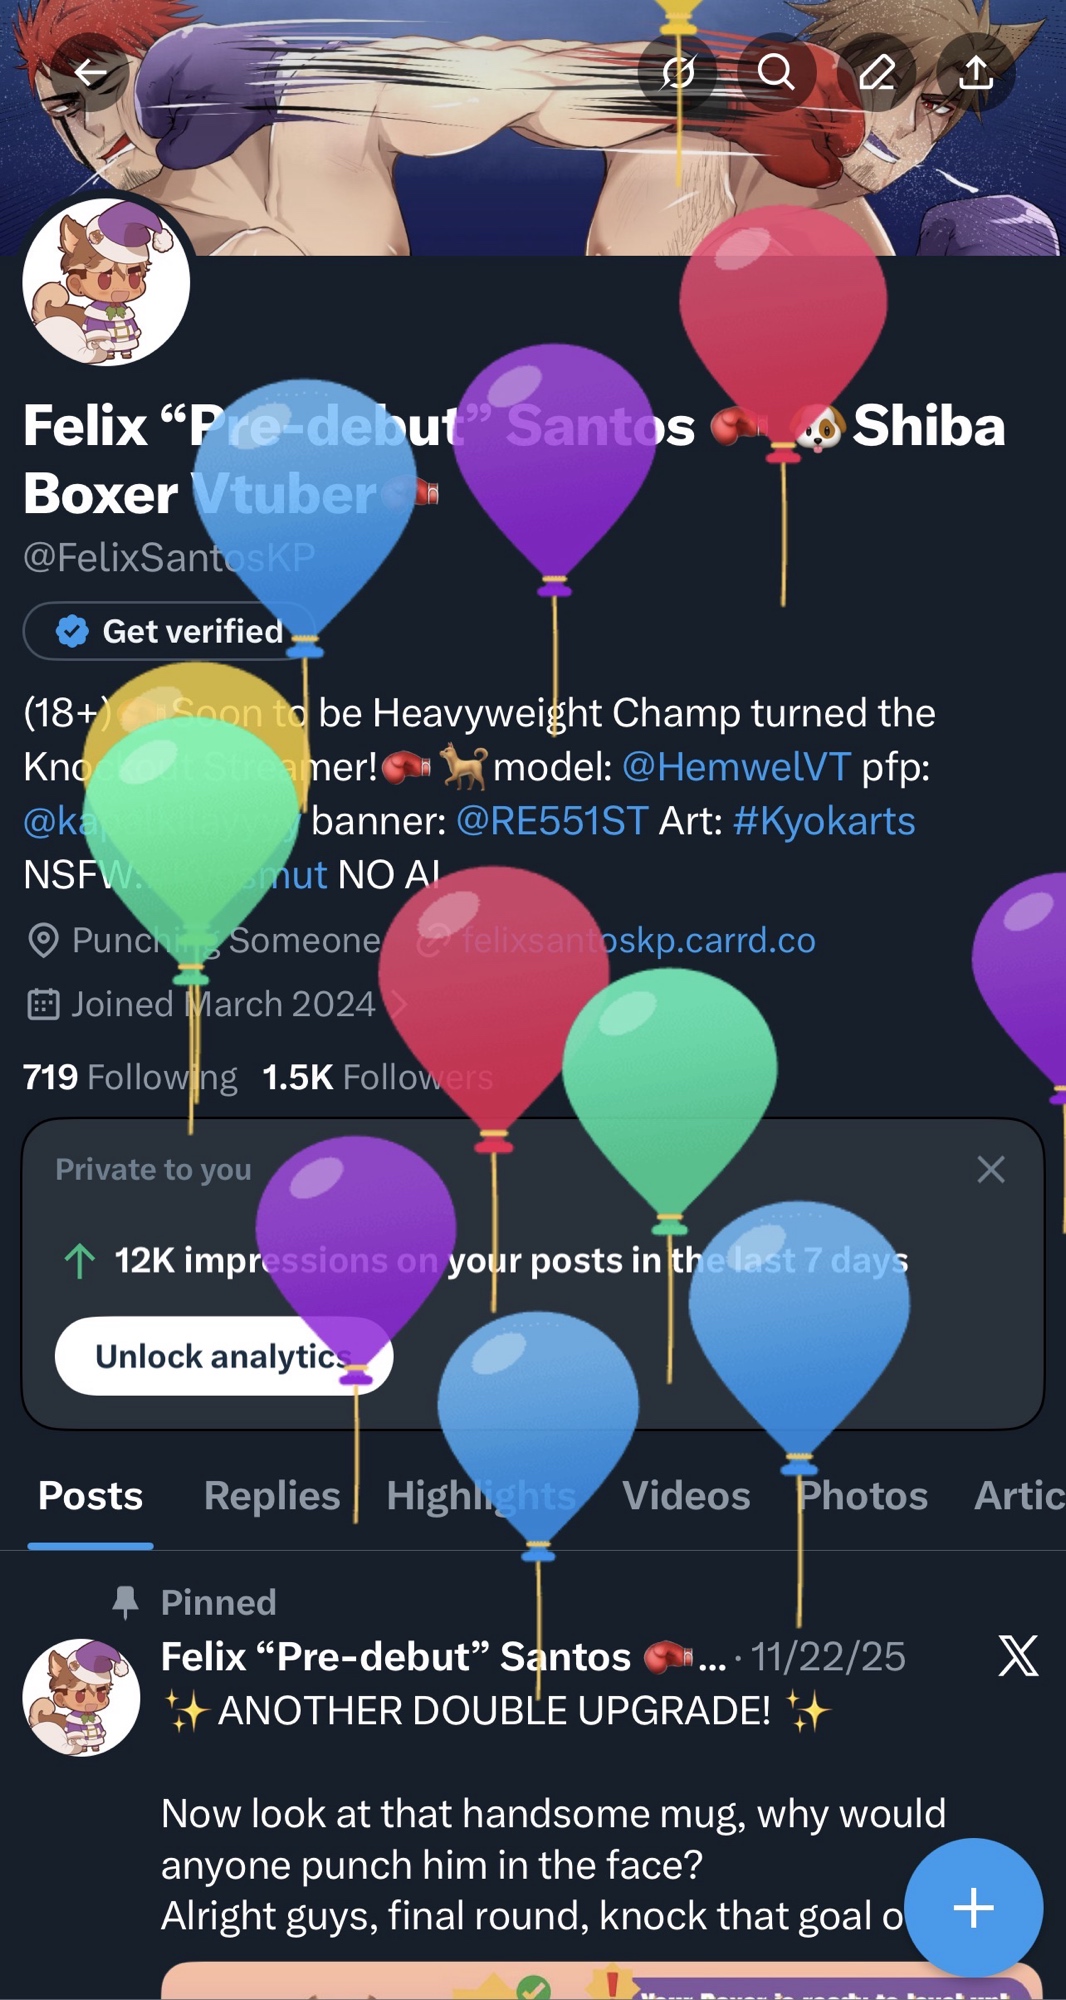This screenshot has width=1066, height=2000.
Task: Open the @HemwelVT mention link
Action: click(x=737, y=767)
